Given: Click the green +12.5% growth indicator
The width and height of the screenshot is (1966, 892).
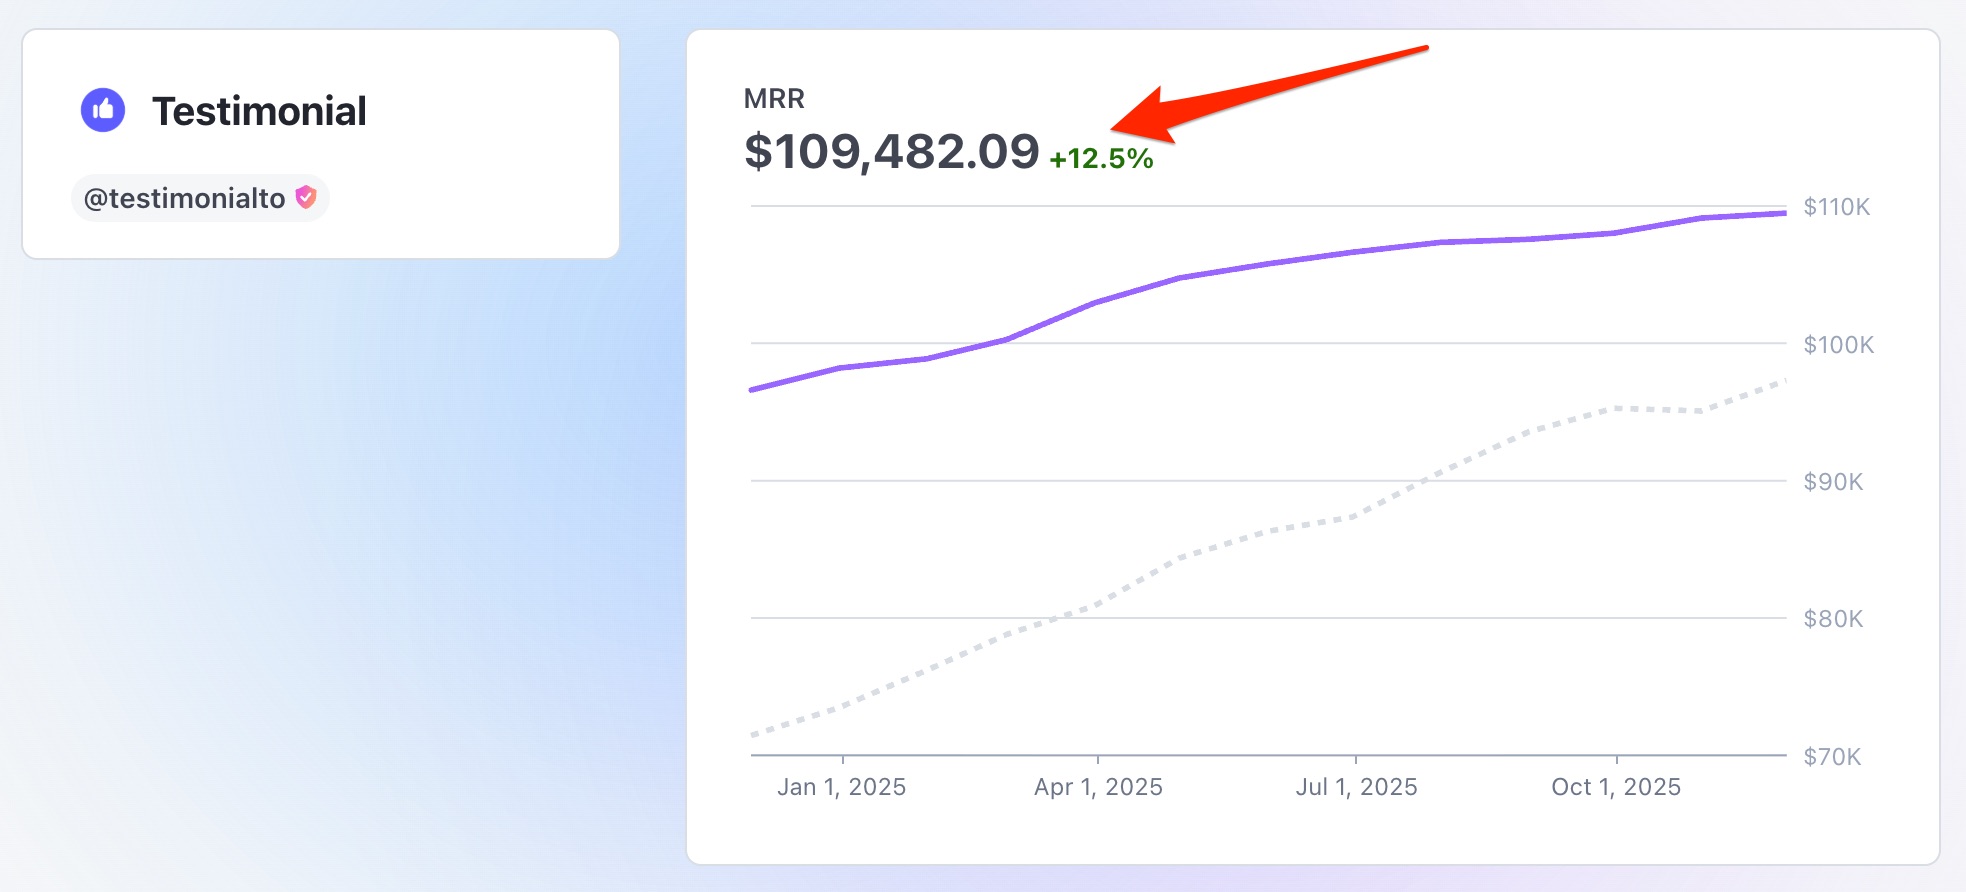Looking at the screenshot, I should [x=1101, y=159].
